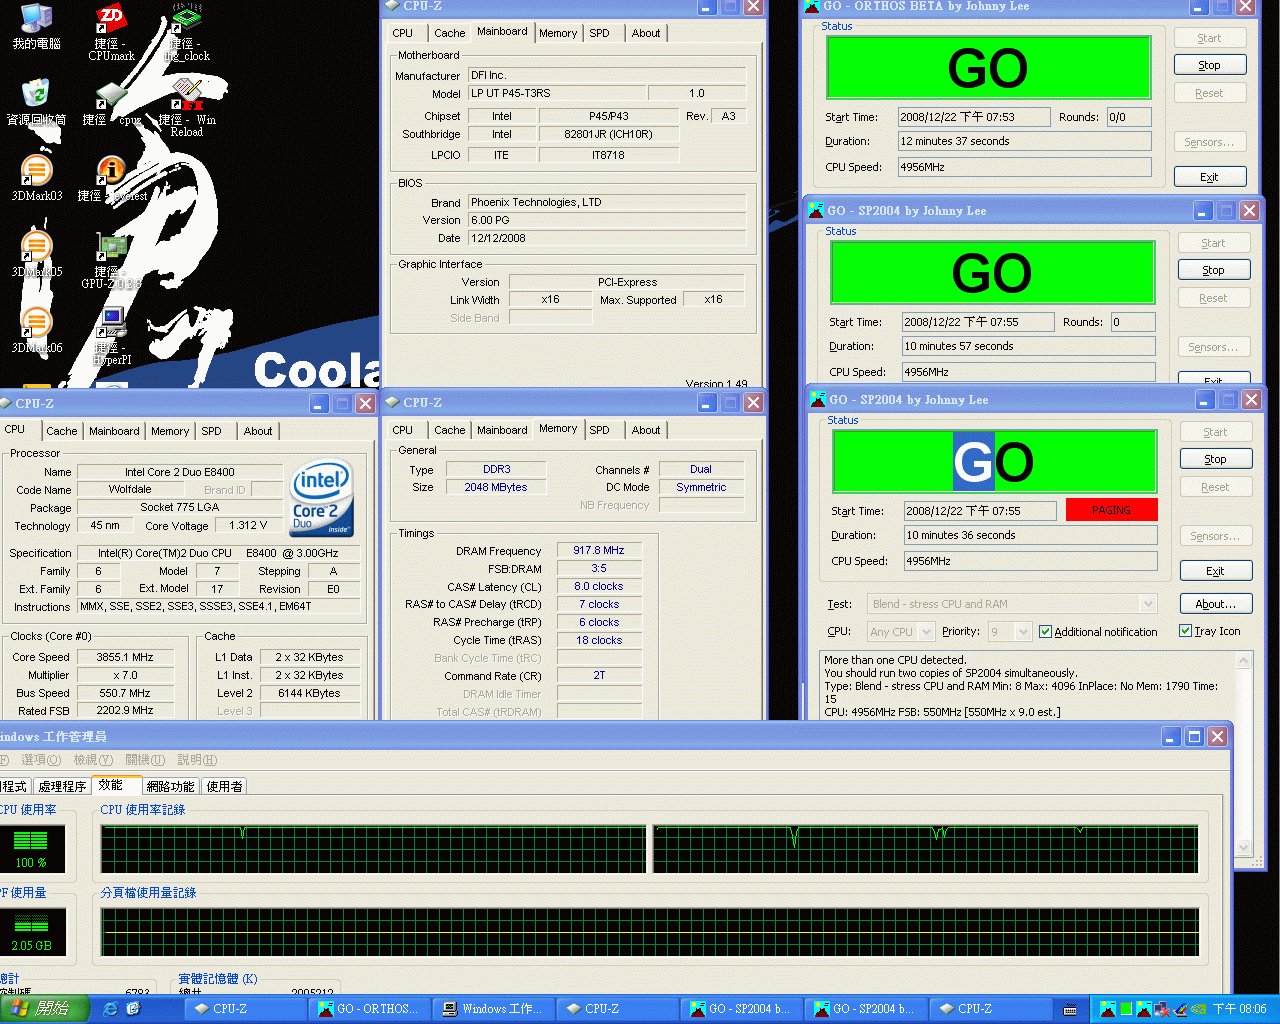This screenshot has height=1024, width=1280.
Task: Select the everest shortcut icon
Action: (x=112, y=179)
